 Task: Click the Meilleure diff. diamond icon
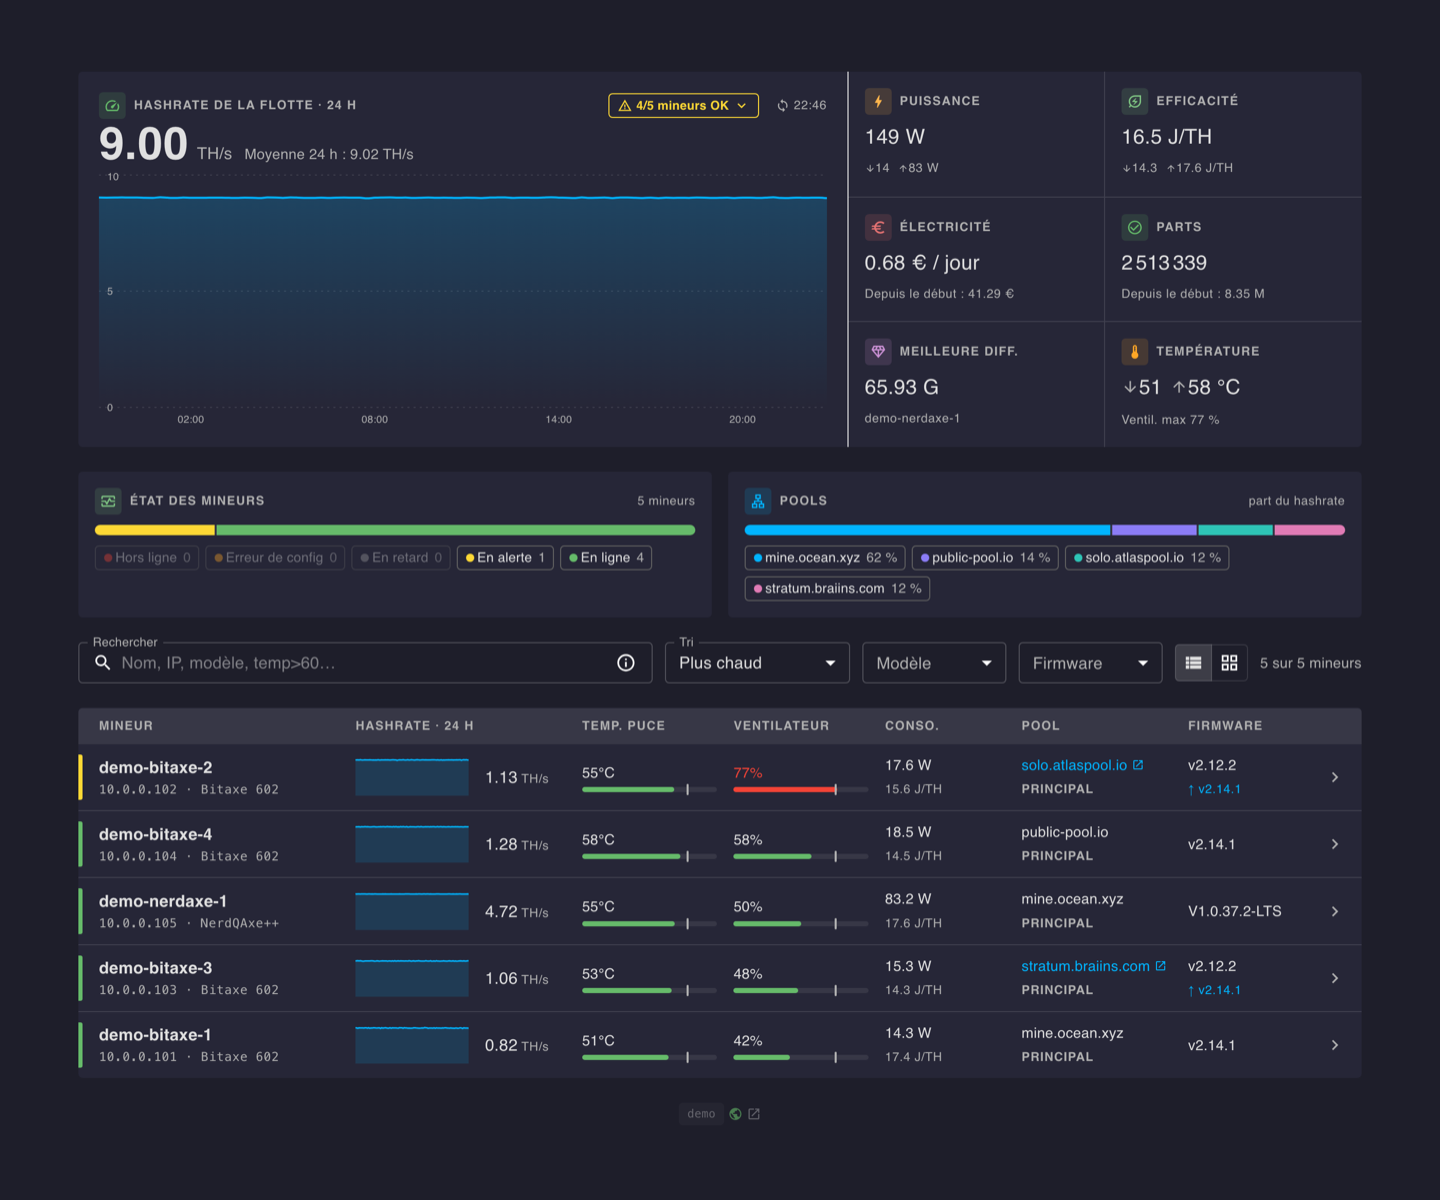[878, 351]
